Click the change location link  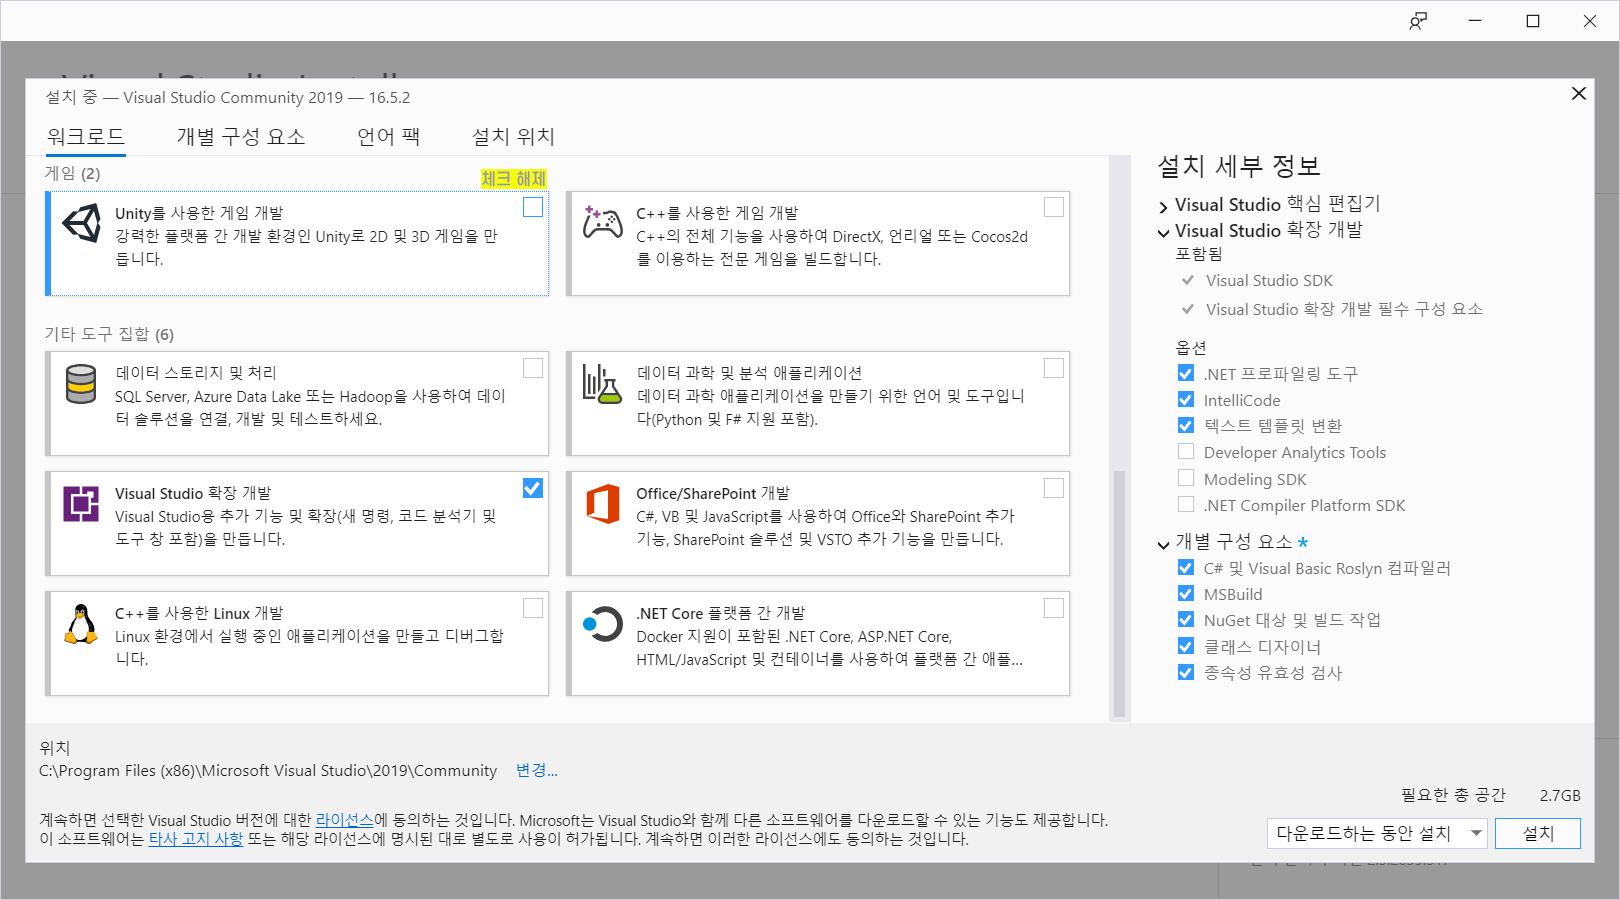(x=537, y=770)
